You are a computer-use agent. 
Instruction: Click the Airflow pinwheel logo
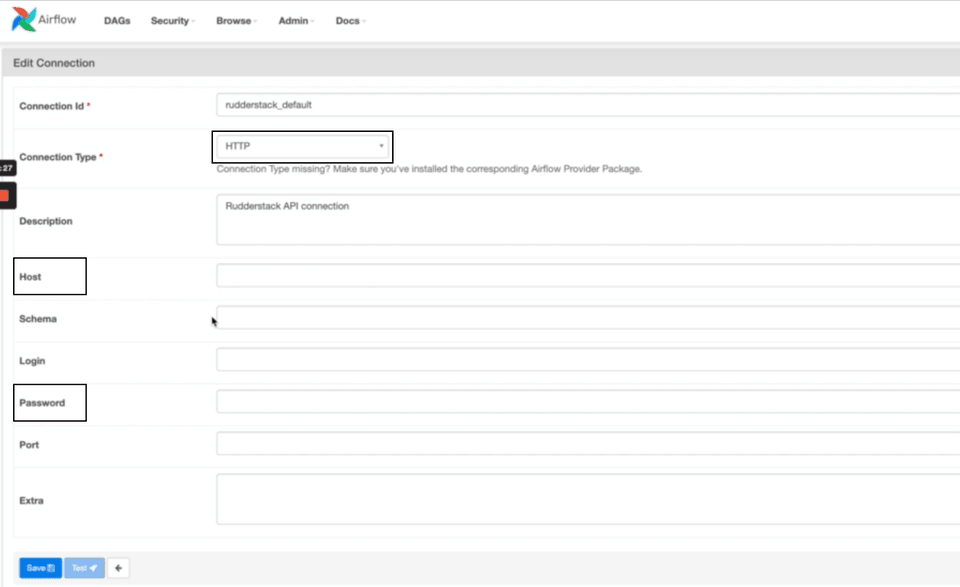24,20
